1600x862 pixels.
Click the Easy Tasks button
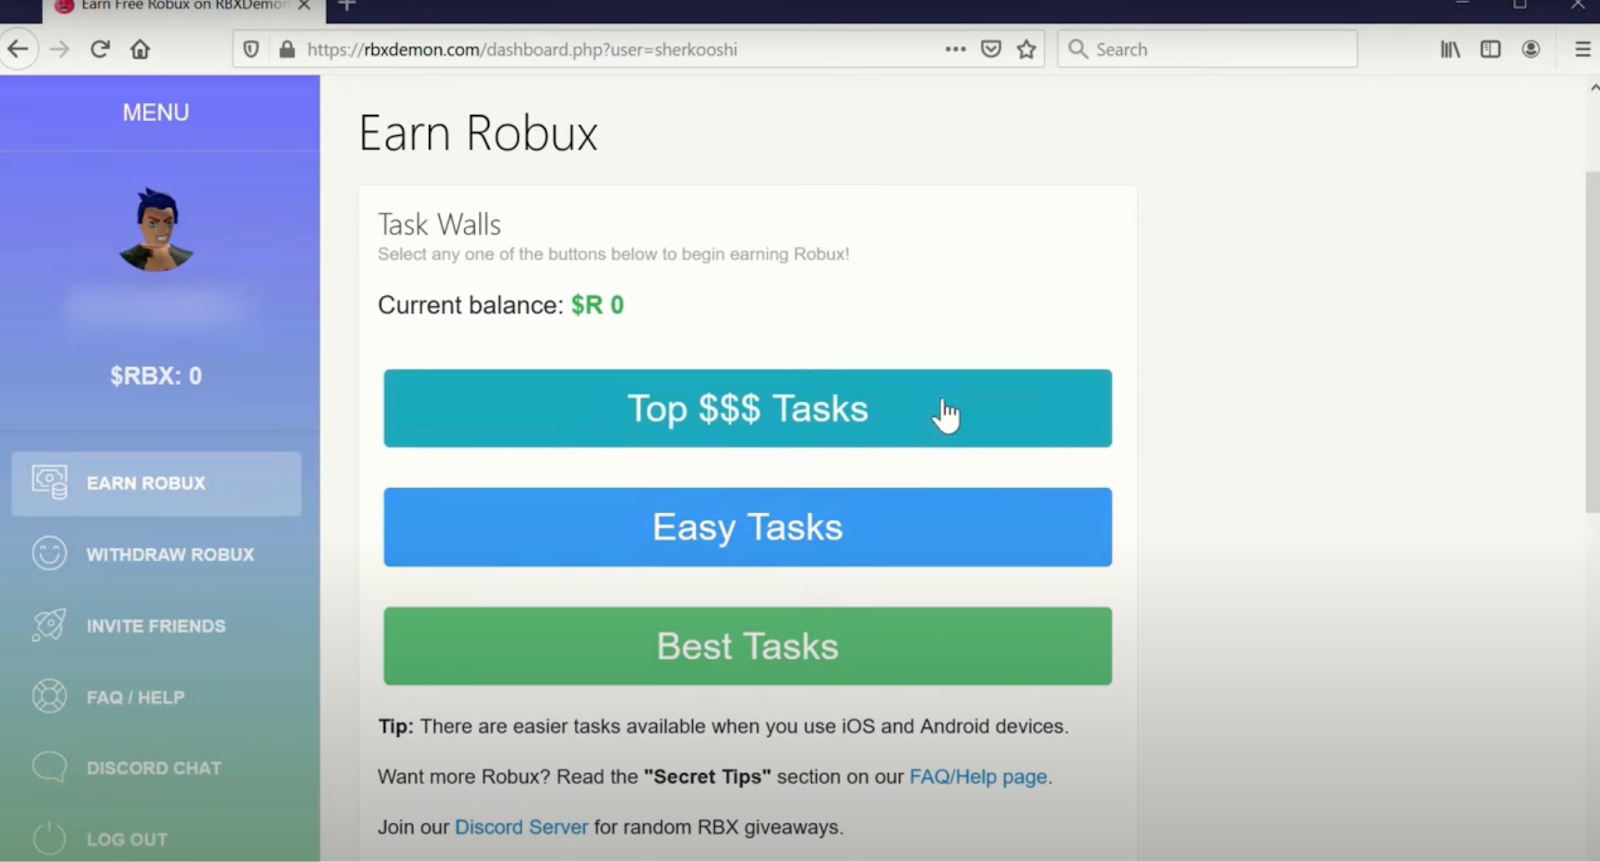pyautogui.click(x=747, y=527)
